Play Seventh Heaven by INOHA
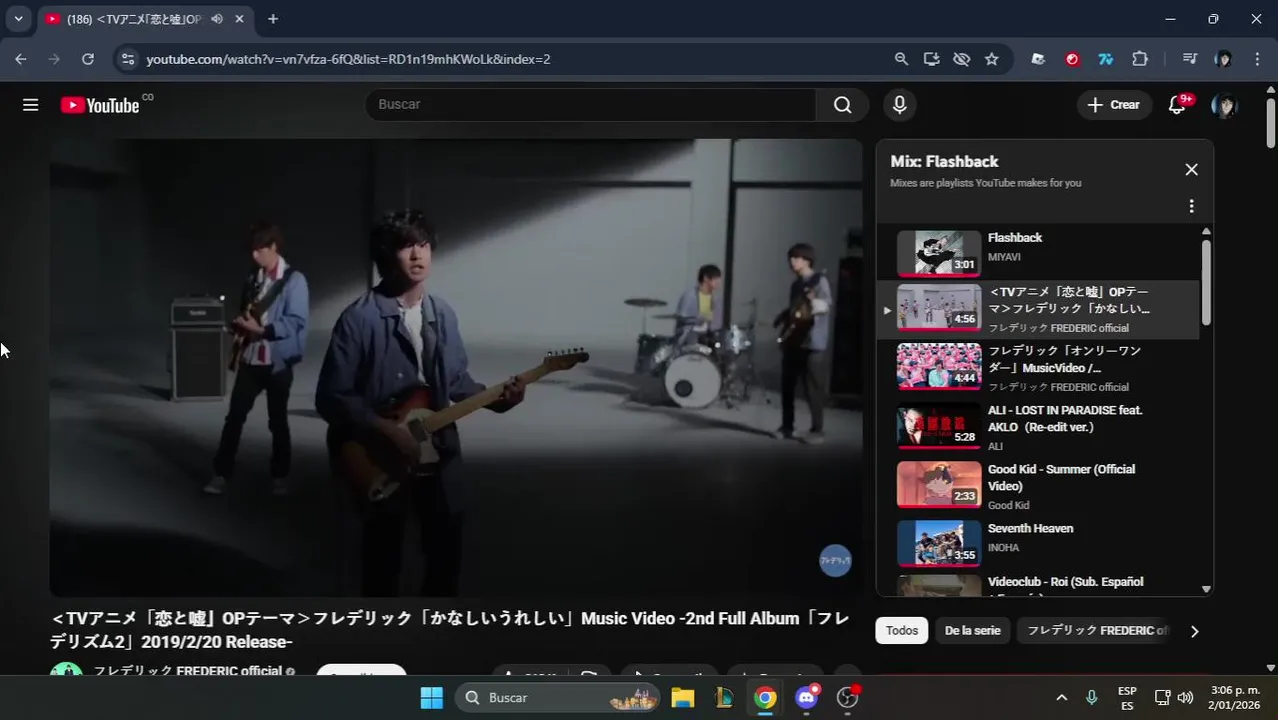 (1038, 543)
